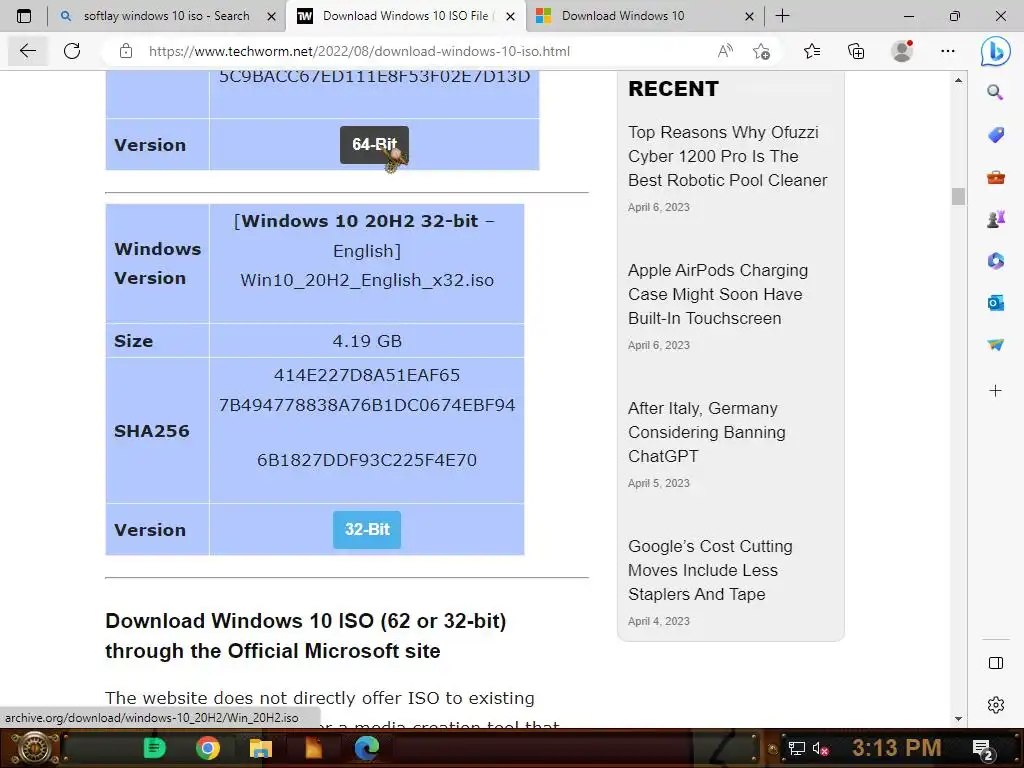Activate the Read aloud icon
The height and width of the screenshot is (768, 1024).
click(x=725, y=51)
